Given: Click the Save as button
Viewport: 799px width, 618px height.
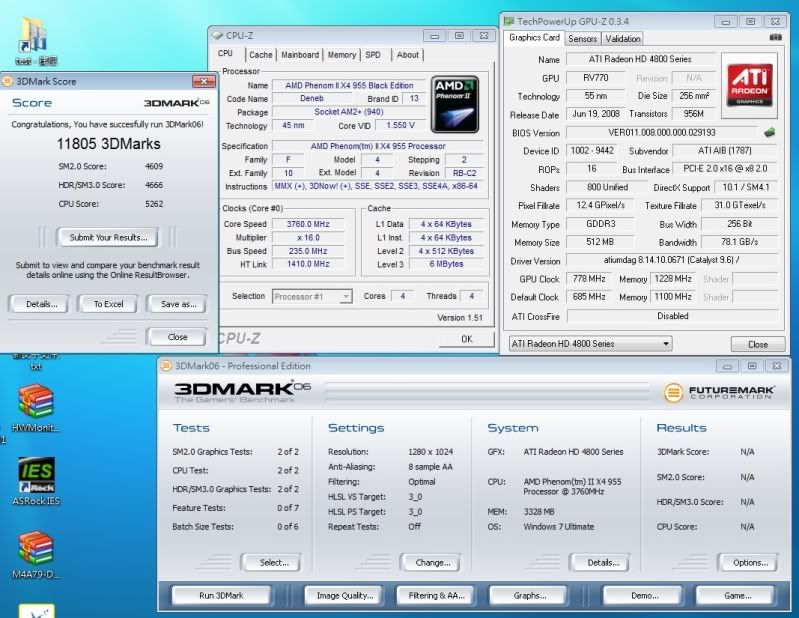Looking at the screenshot, I should pos(178,304).
